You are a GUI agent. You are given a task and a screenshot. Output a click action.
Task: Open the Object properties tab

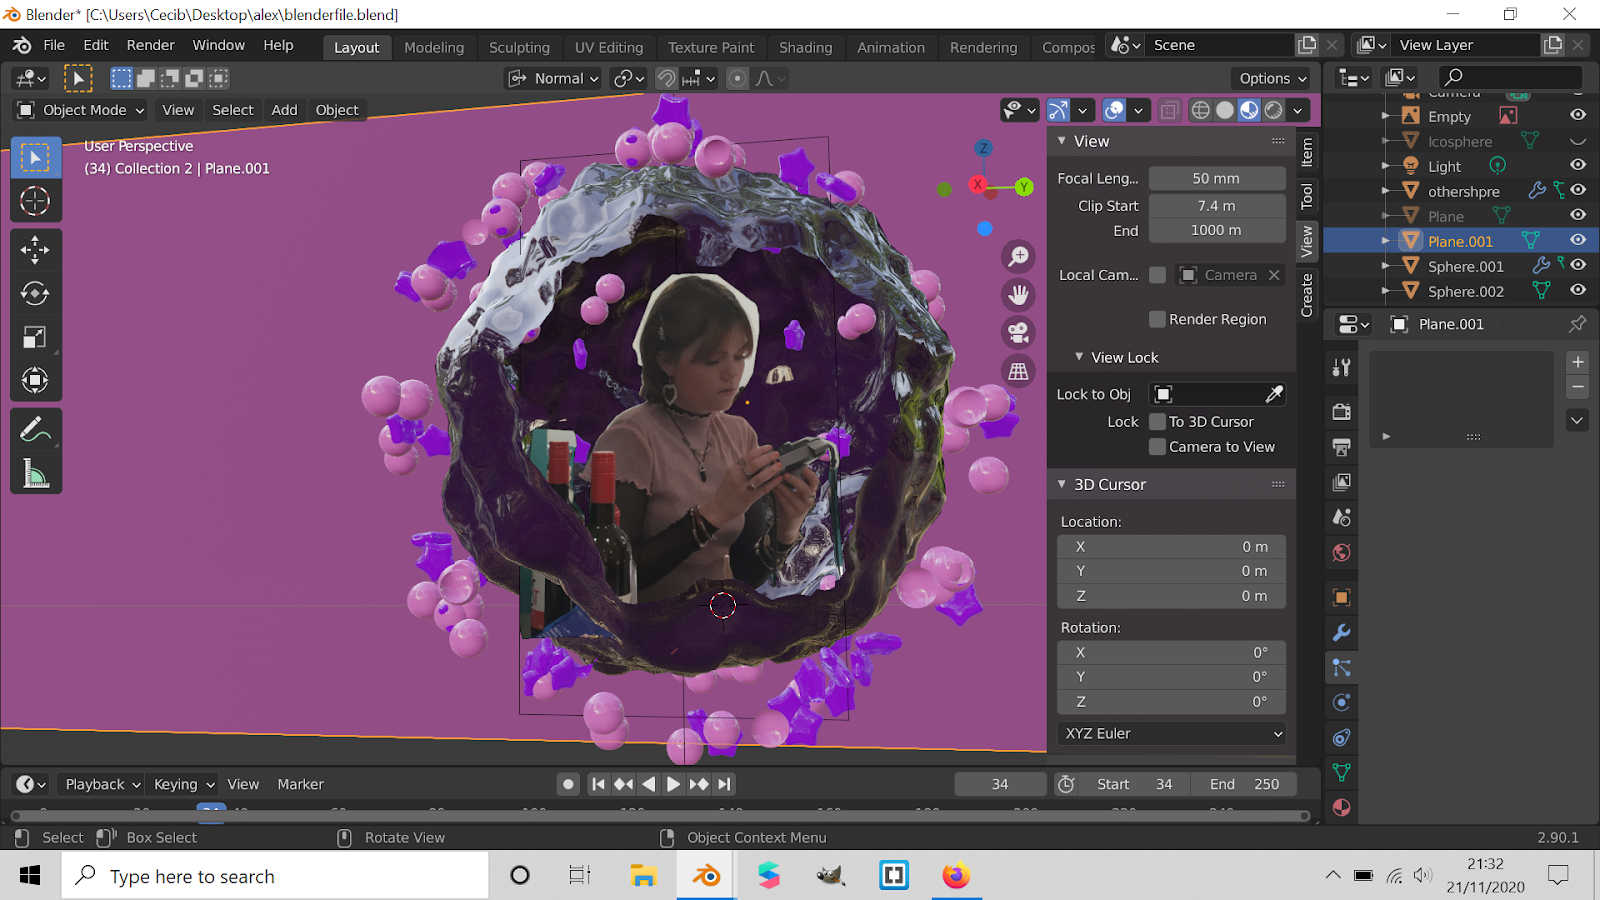[1342, 597]
